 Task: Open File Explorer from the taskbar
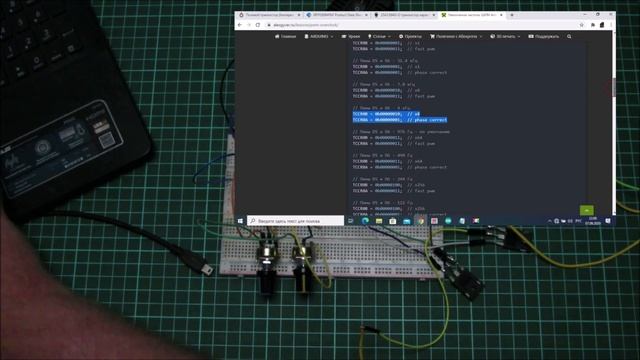[379, 221]
